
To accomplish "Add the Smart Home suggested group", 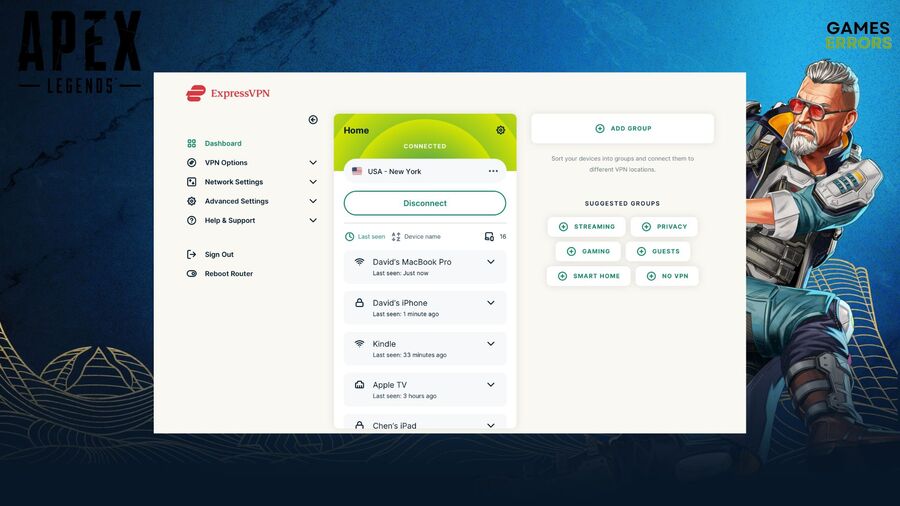I will [588, 276].
